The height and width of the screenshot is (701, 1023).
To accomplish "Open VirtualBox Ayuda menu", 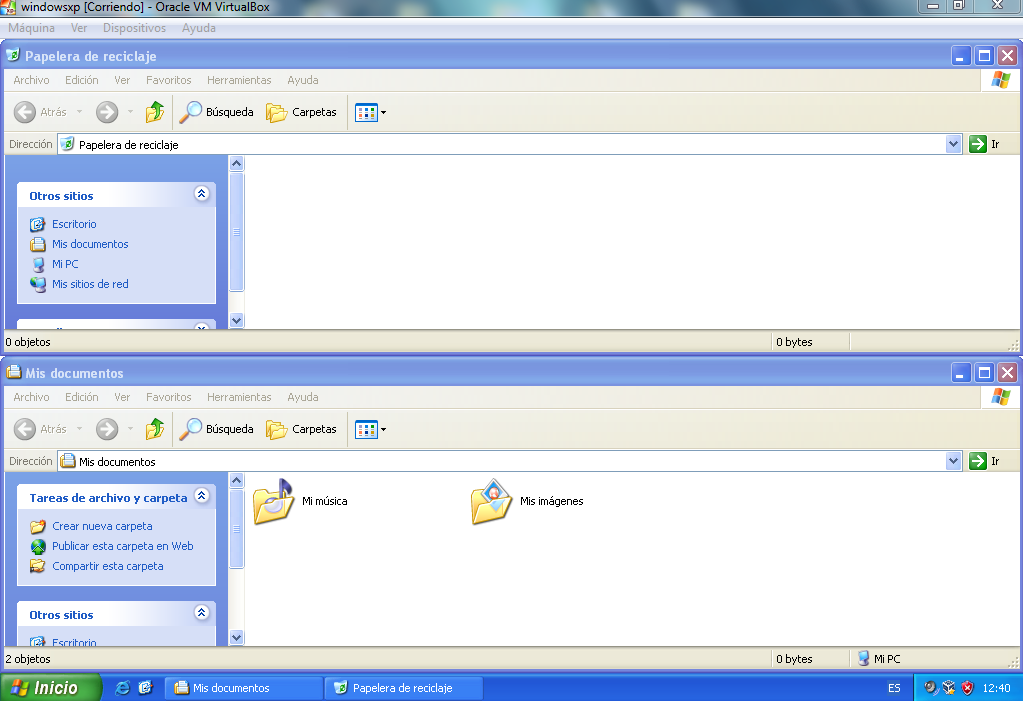I will click(x=199, y=28).
